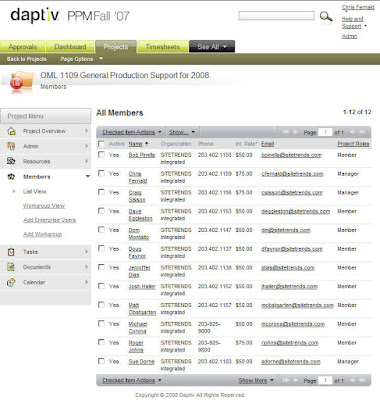Expand the Calendar submenu arrow
Screen dimensions: 380x400
tap(86, 282)
